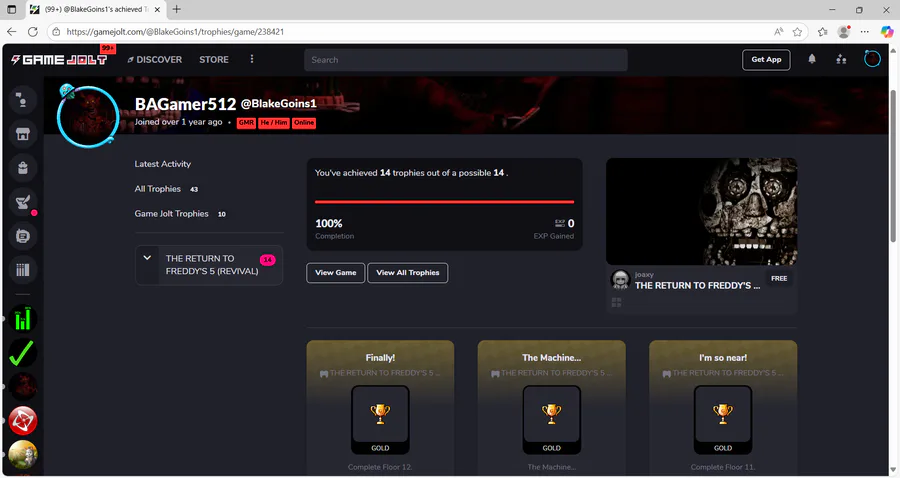Go to the Store page

pyautogui.click(x=214, y=60)
